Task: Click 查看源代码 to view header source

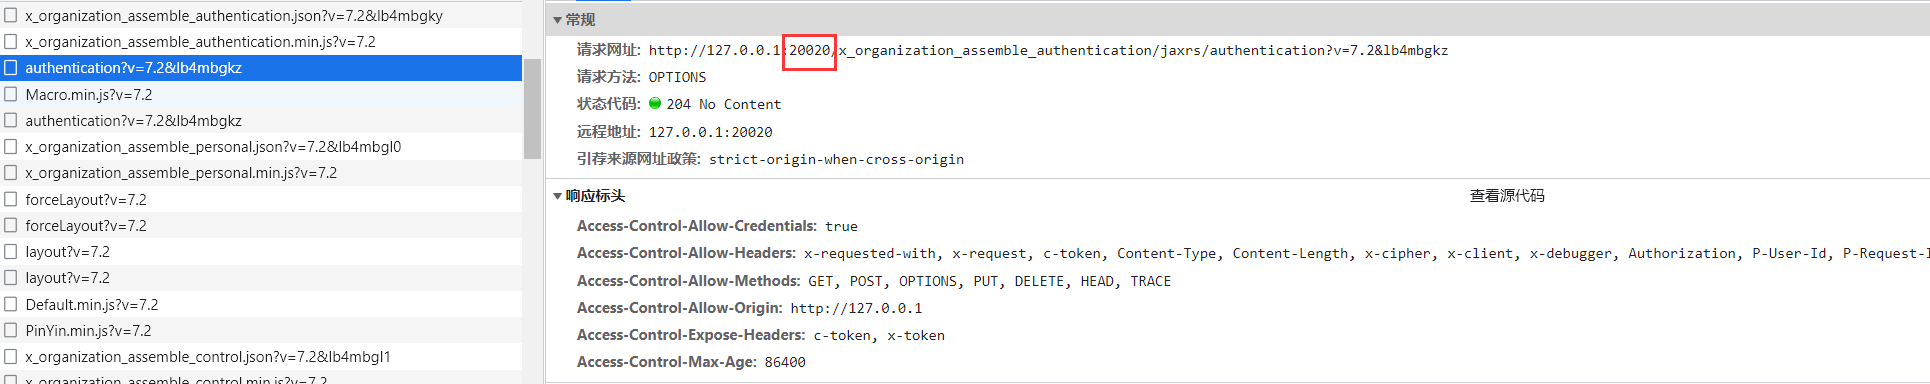Action: [x=1507, y=196]
